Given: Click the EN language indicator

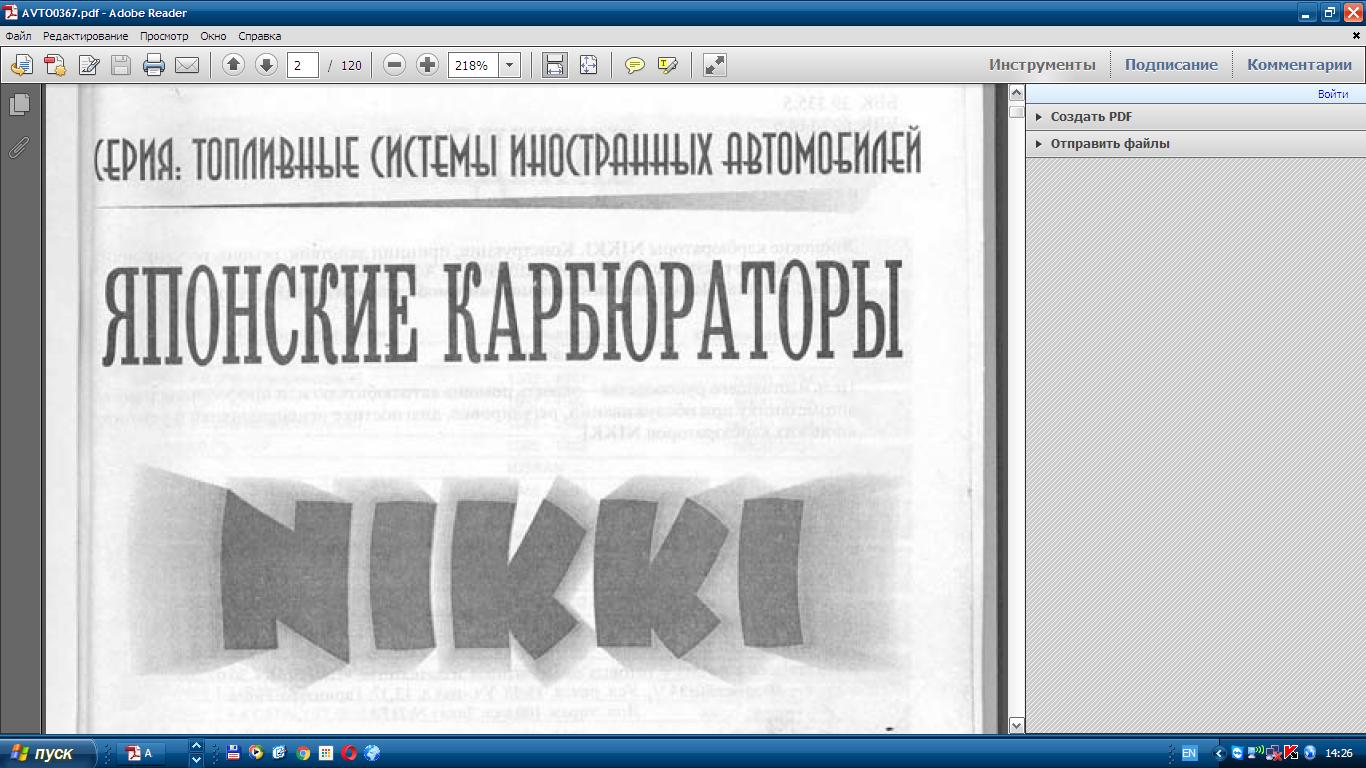Looking at the screenshot, I should [x=1189, y=753].
